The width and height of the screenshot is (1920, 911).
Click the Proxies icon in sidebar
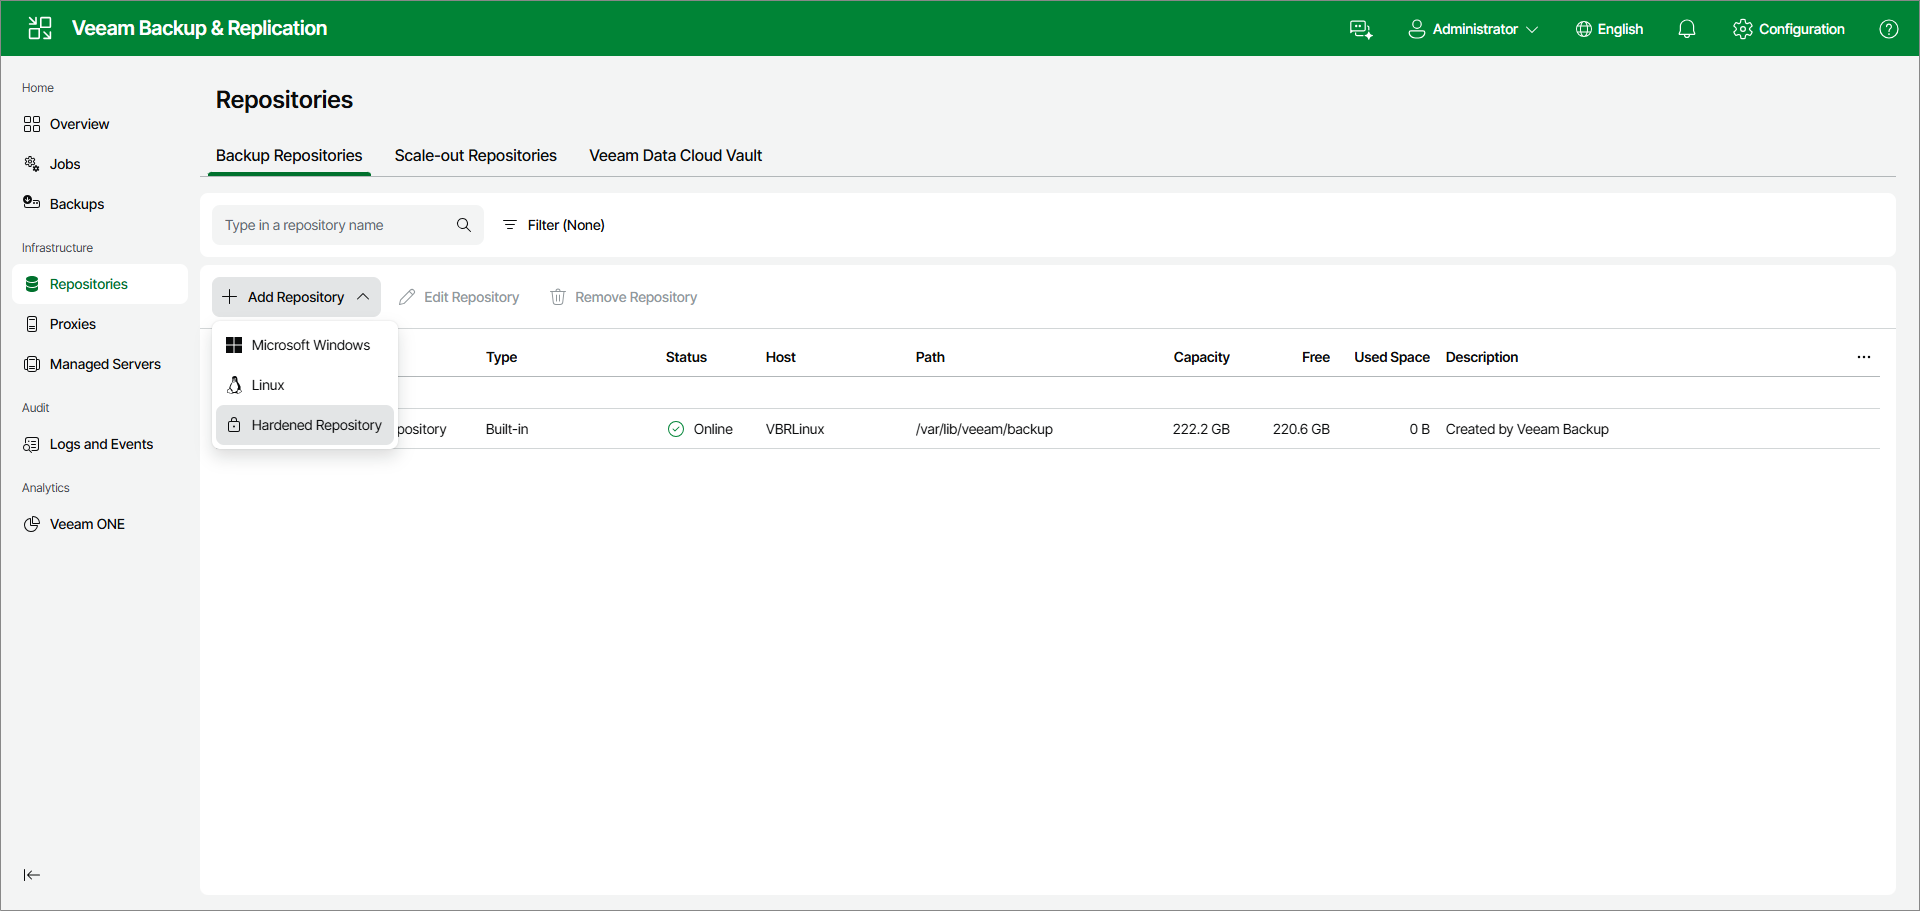click(x=32, y=324)
